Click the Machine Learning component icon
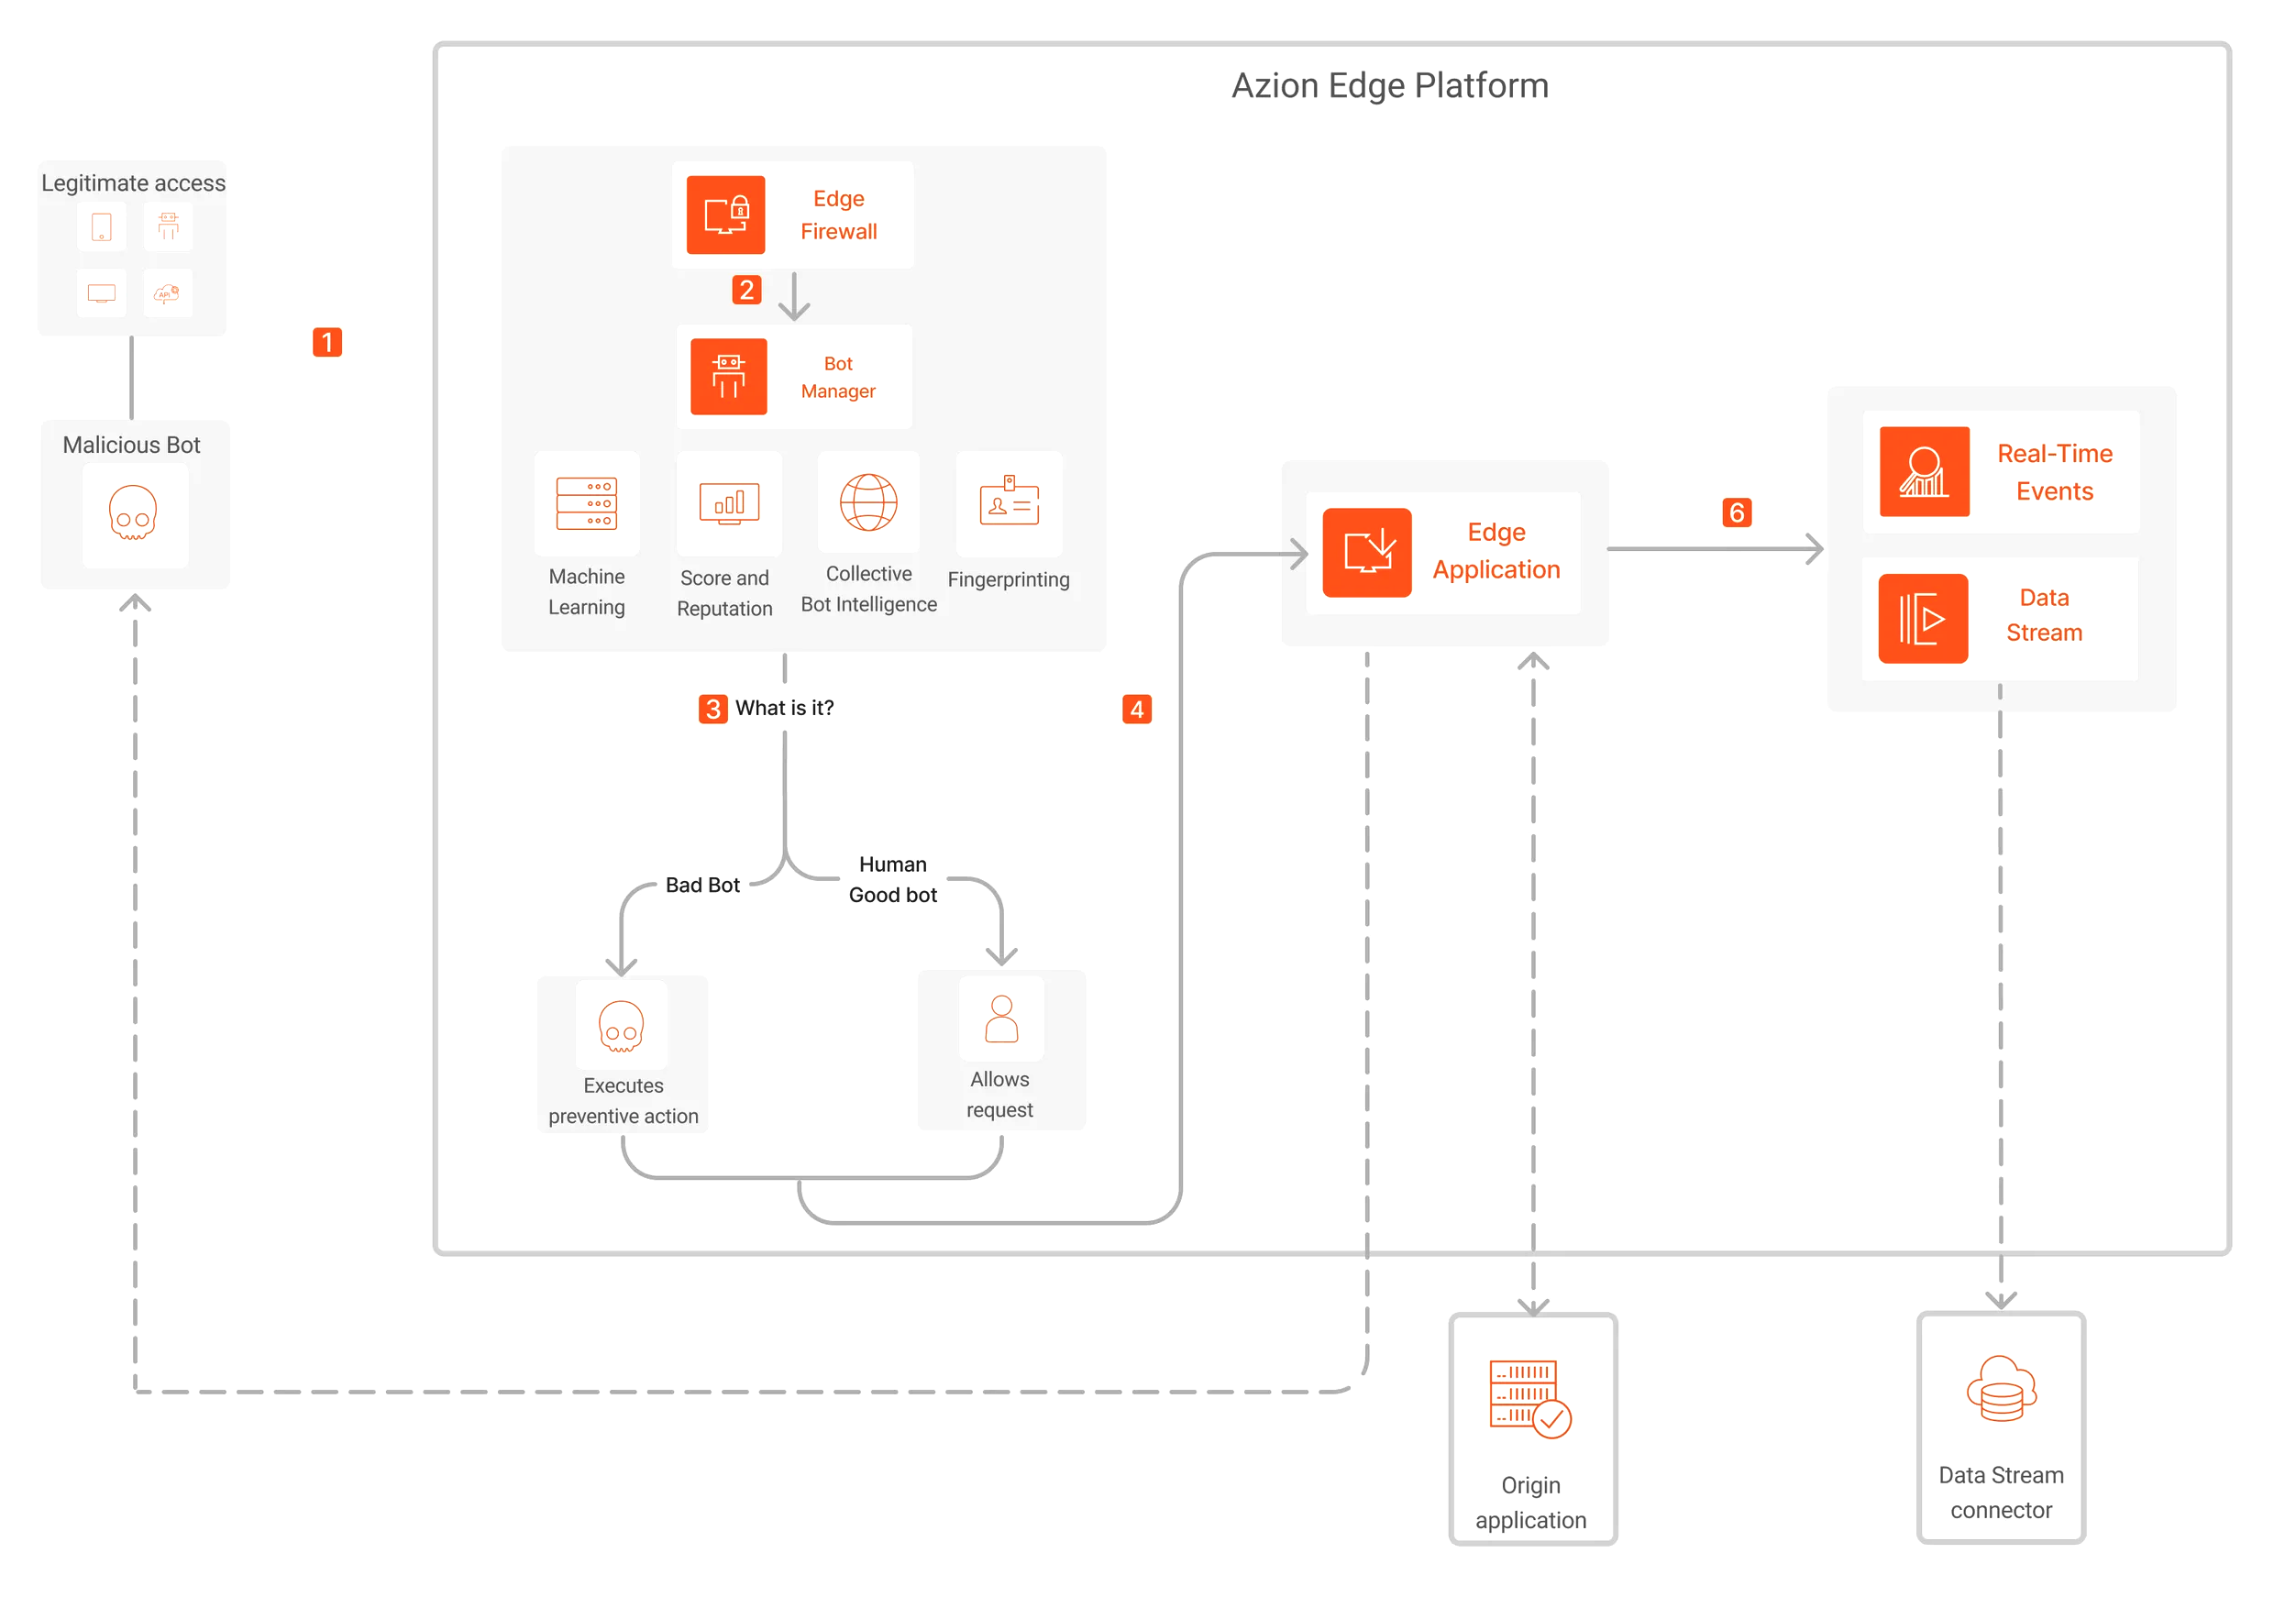This screenshot has height=1597, width=2296. point(586,512)
